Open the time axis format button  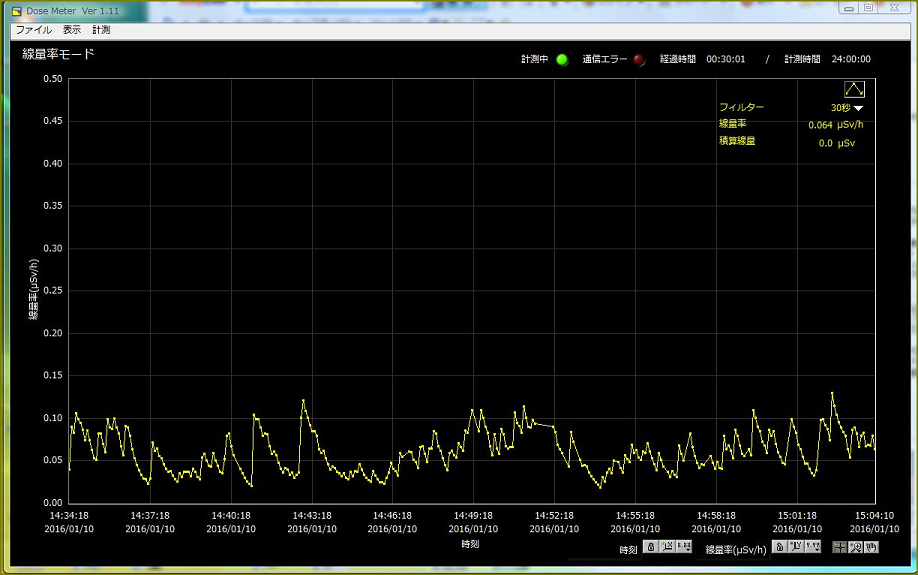pos(684,547)
